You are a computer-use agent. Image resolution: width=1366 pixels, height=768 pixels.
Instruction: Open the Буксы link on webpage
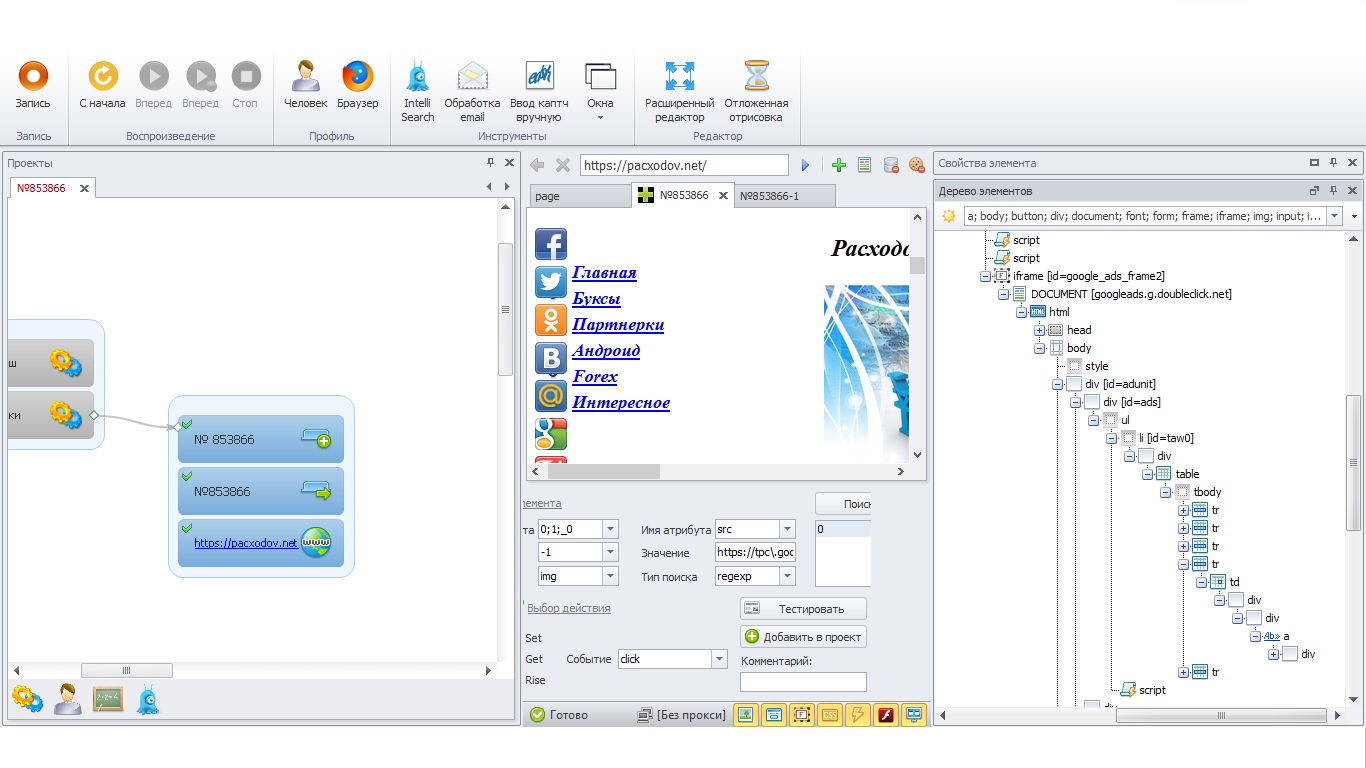pyautogui.click(x=596, y=299)
